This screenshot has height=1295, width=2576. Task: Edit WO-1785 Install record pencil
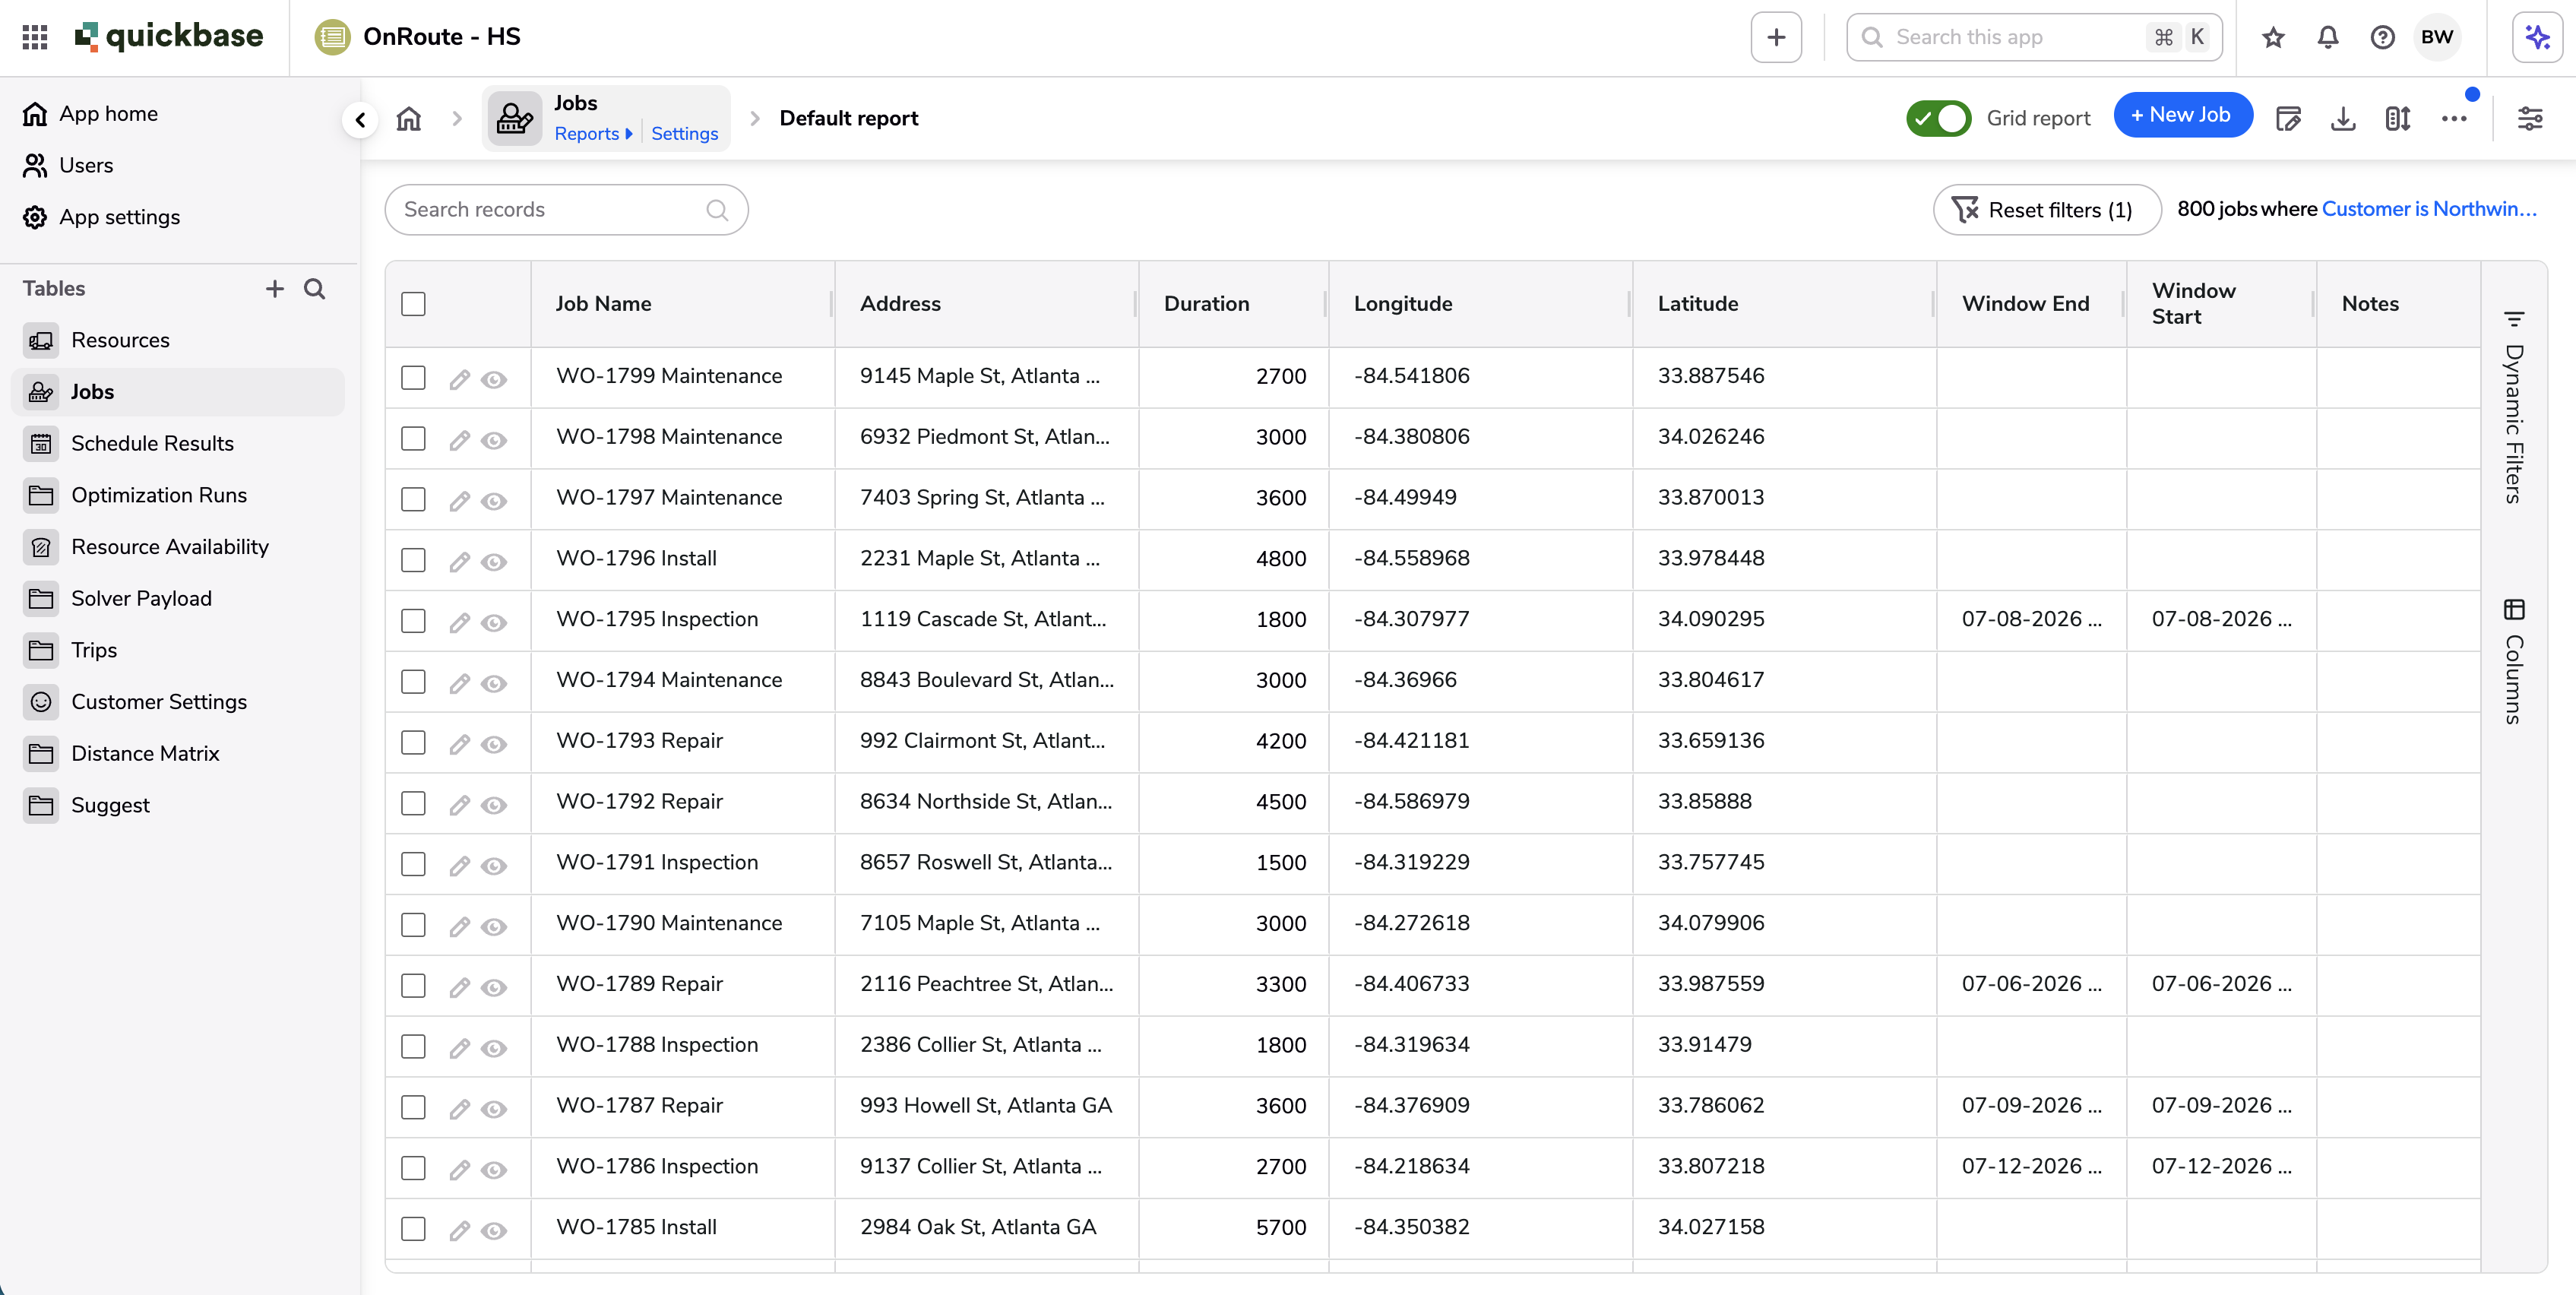(x=459, y=1230)
